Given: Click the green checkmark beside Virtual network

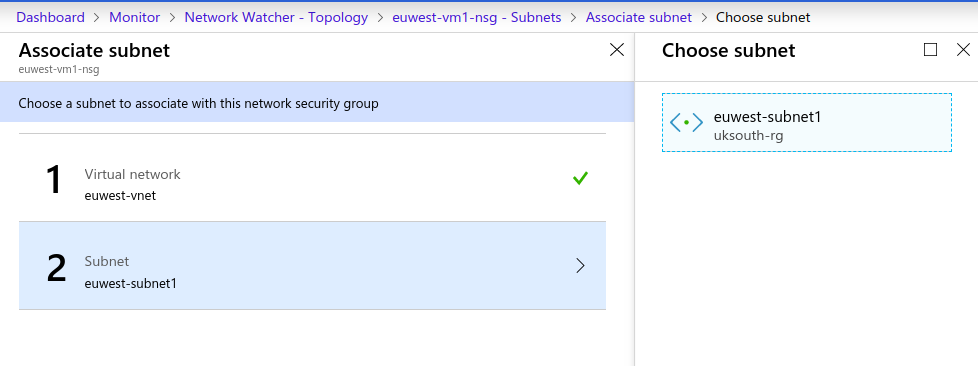Looking at the screenshot, I should tap(580, 179).
